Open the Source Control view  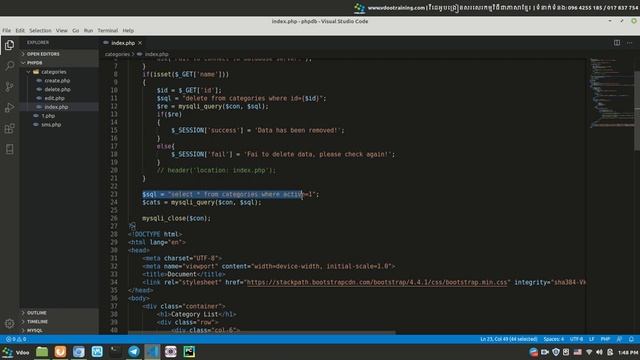[x=9, y=87]
